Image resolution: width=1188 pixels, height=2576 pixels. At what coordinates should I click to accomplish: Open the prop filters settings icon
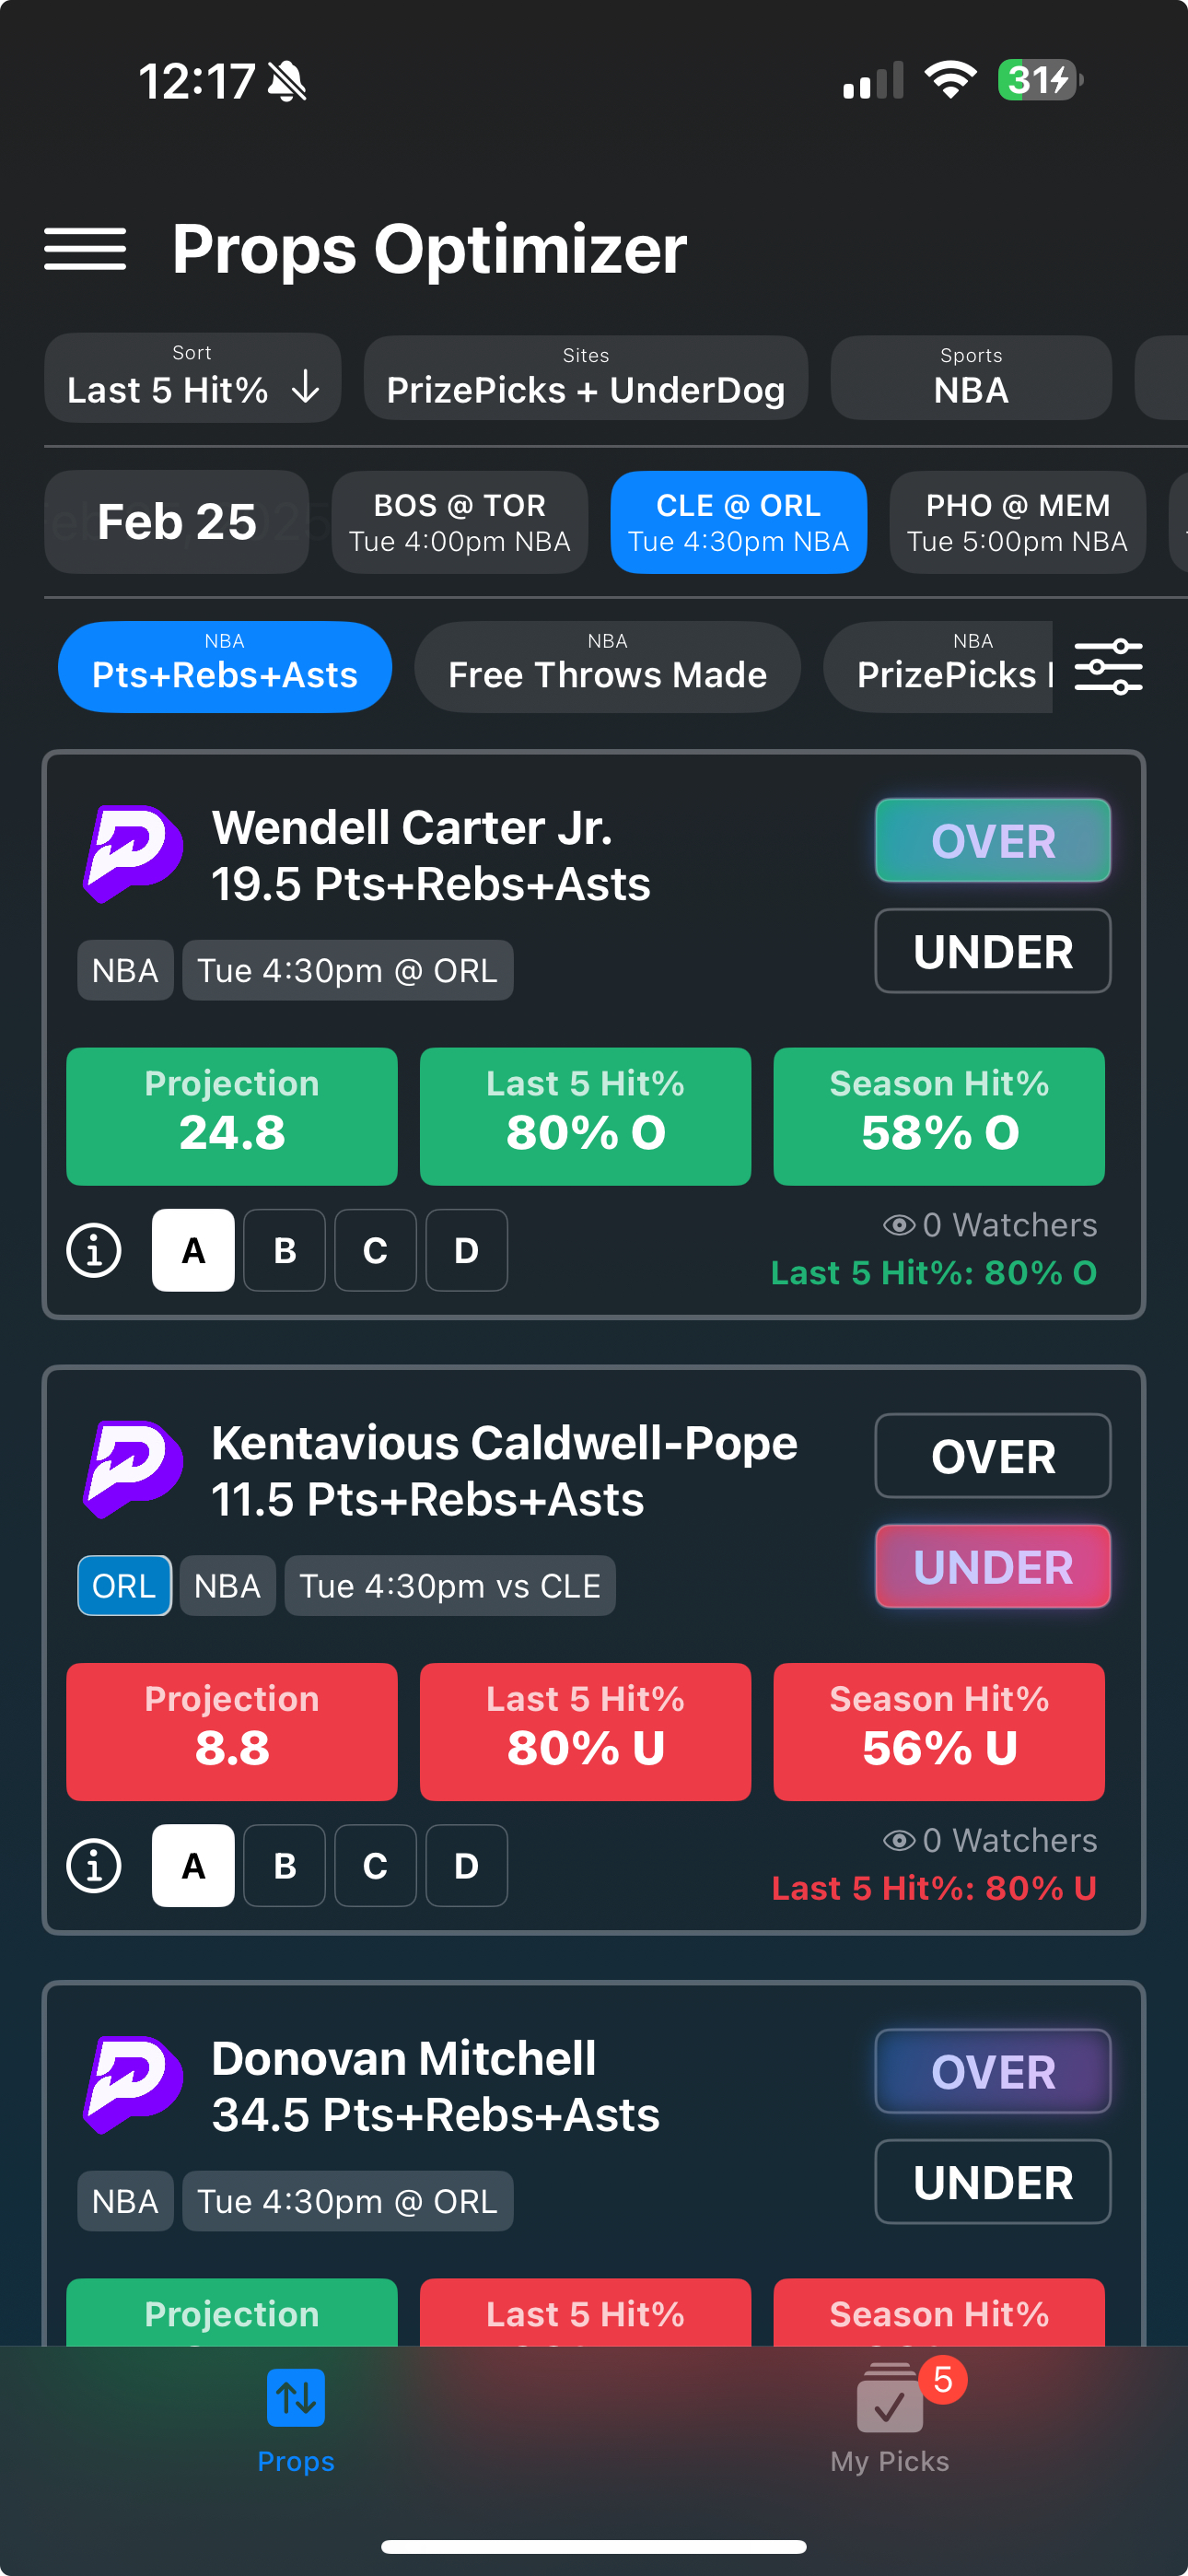tap(1109, 666)
